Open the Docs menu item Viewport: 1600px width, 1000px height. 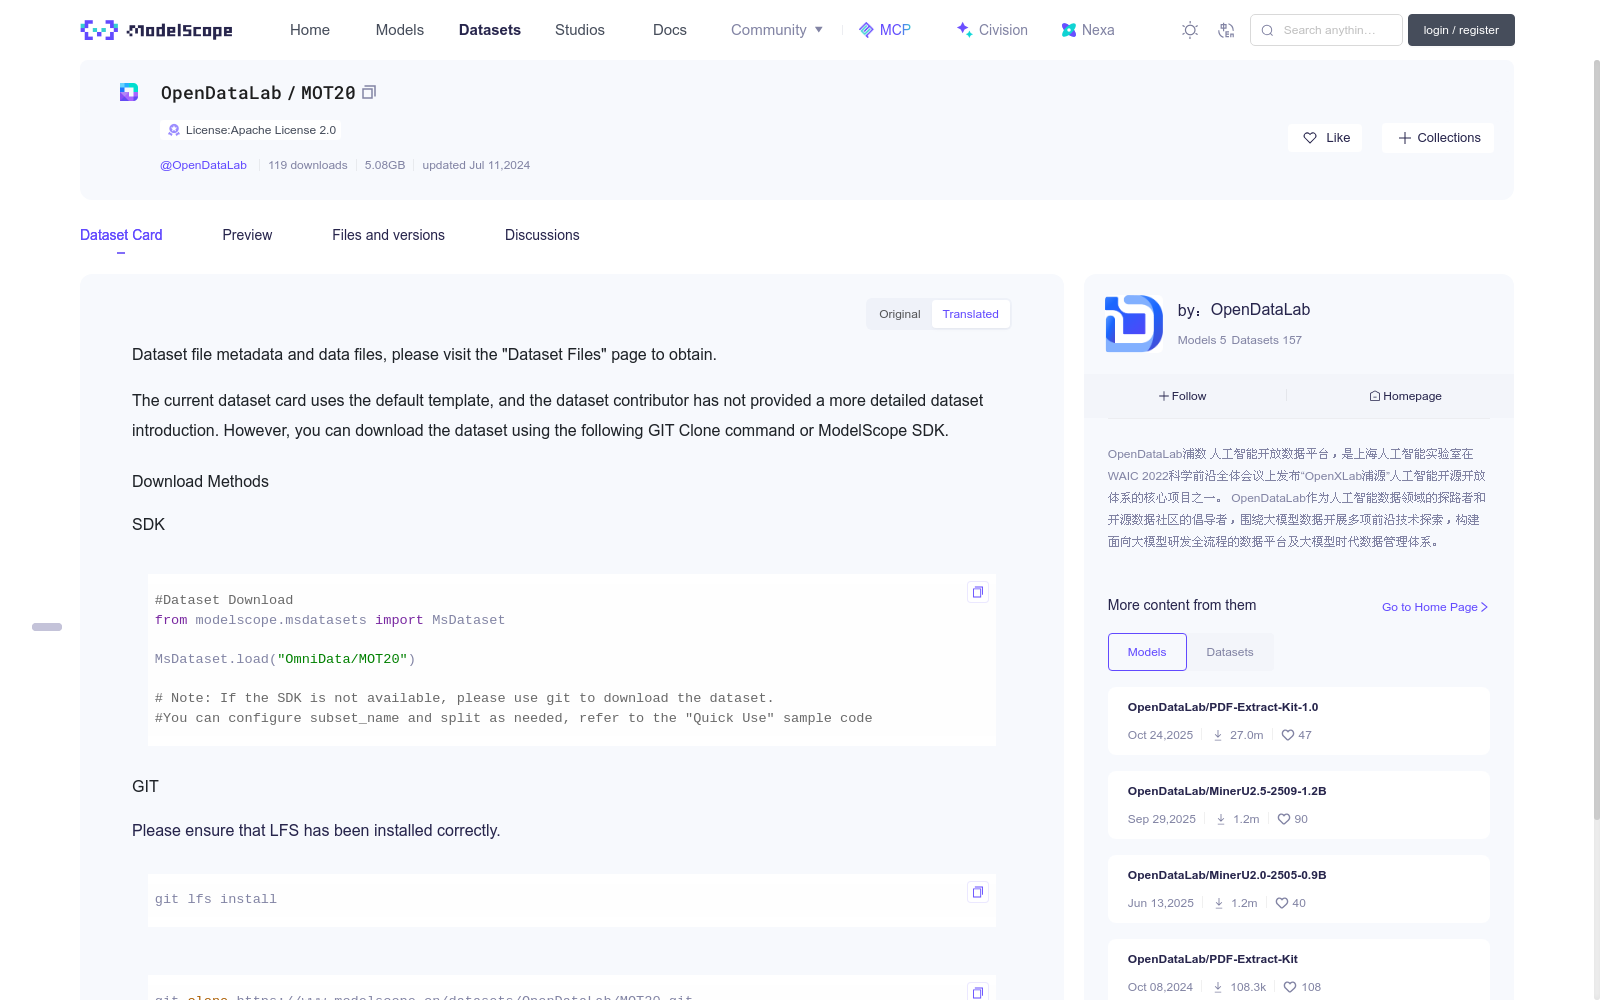[x=670, y=30]
